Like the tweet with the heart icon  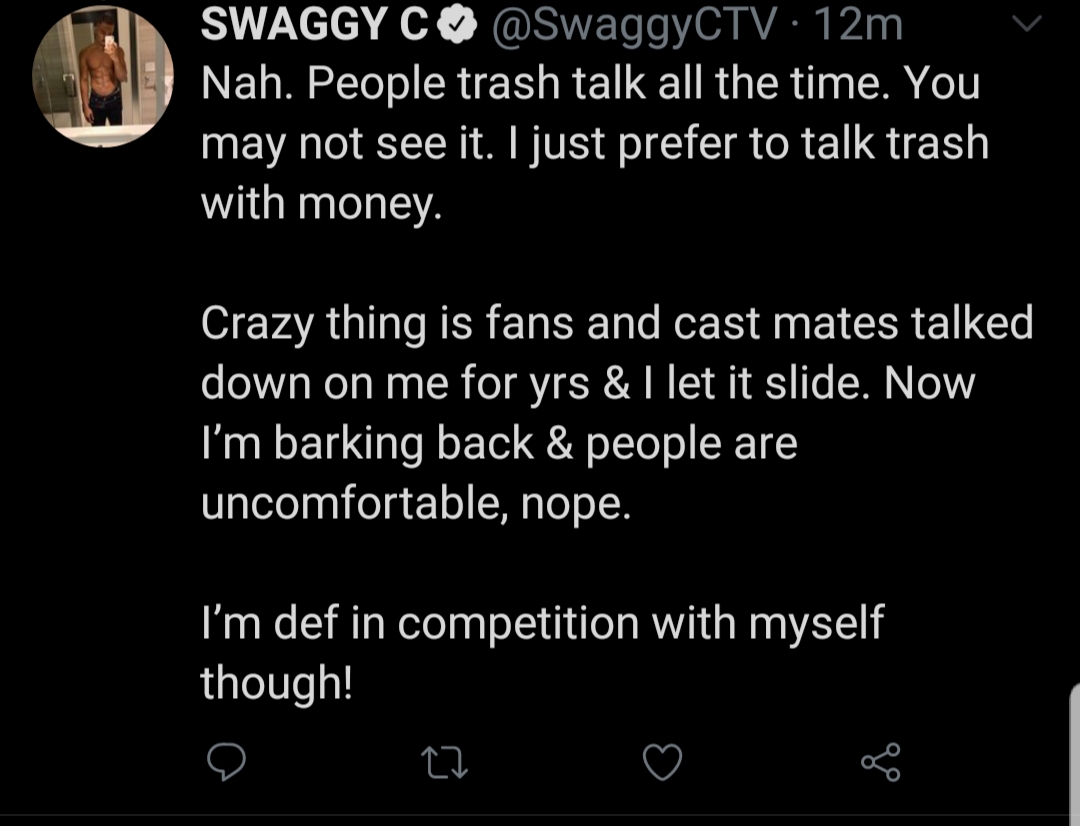click(x=663, y=762)
